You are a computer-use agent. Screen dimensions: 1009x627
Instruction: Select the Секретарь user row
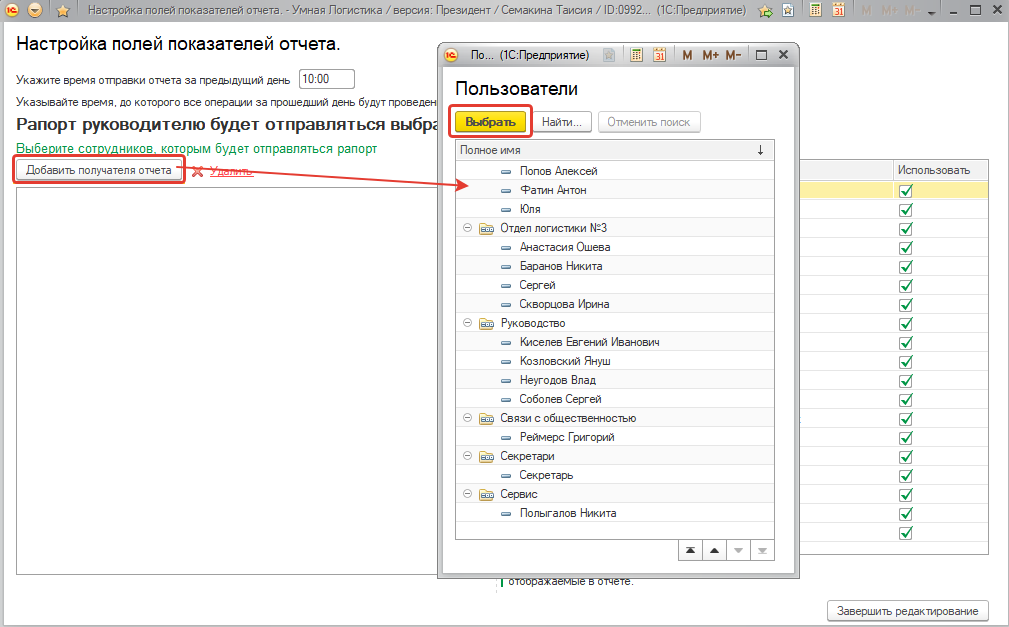click(x=615, y=475)
